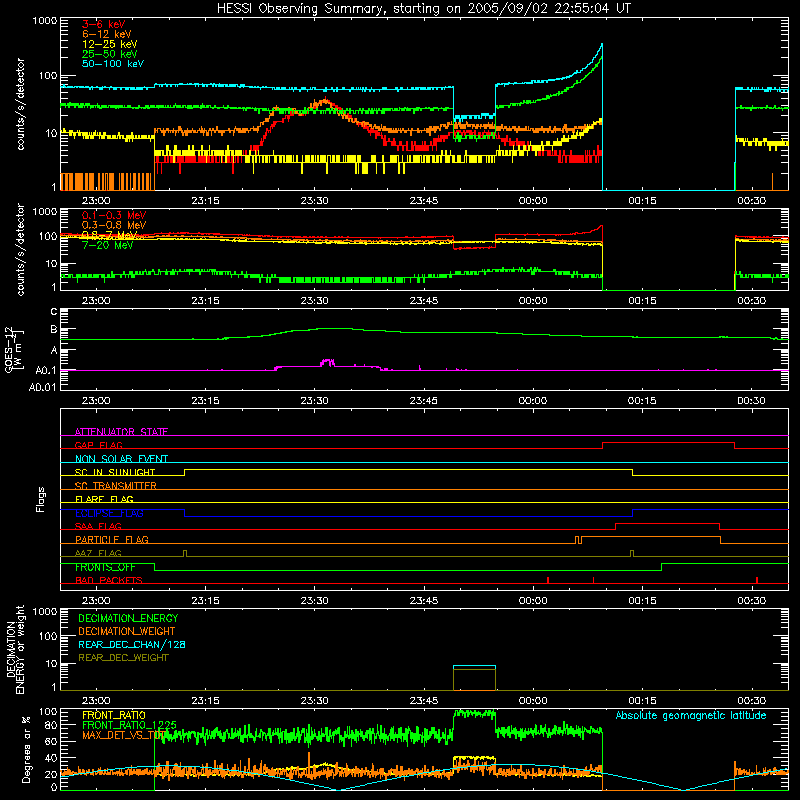
Task: Click the 'A0.1' tick label on GOES axis
Action: coord(46,370)
